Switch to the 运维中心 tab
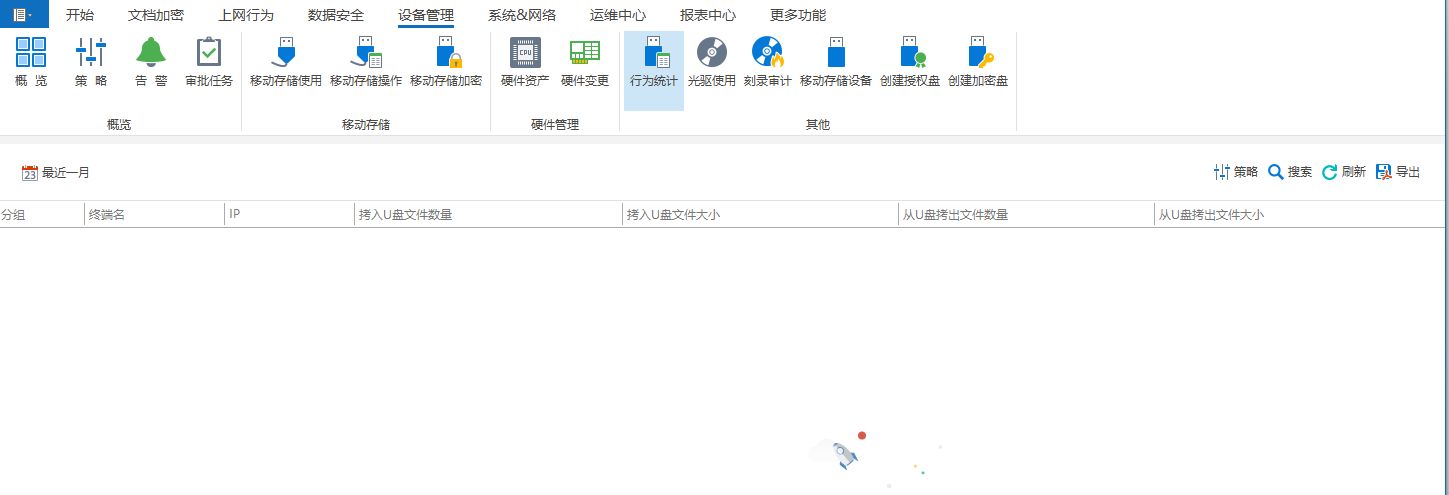Image resolution: width=1449 pixels, height=495 pixels. click(x=618, y=15)
